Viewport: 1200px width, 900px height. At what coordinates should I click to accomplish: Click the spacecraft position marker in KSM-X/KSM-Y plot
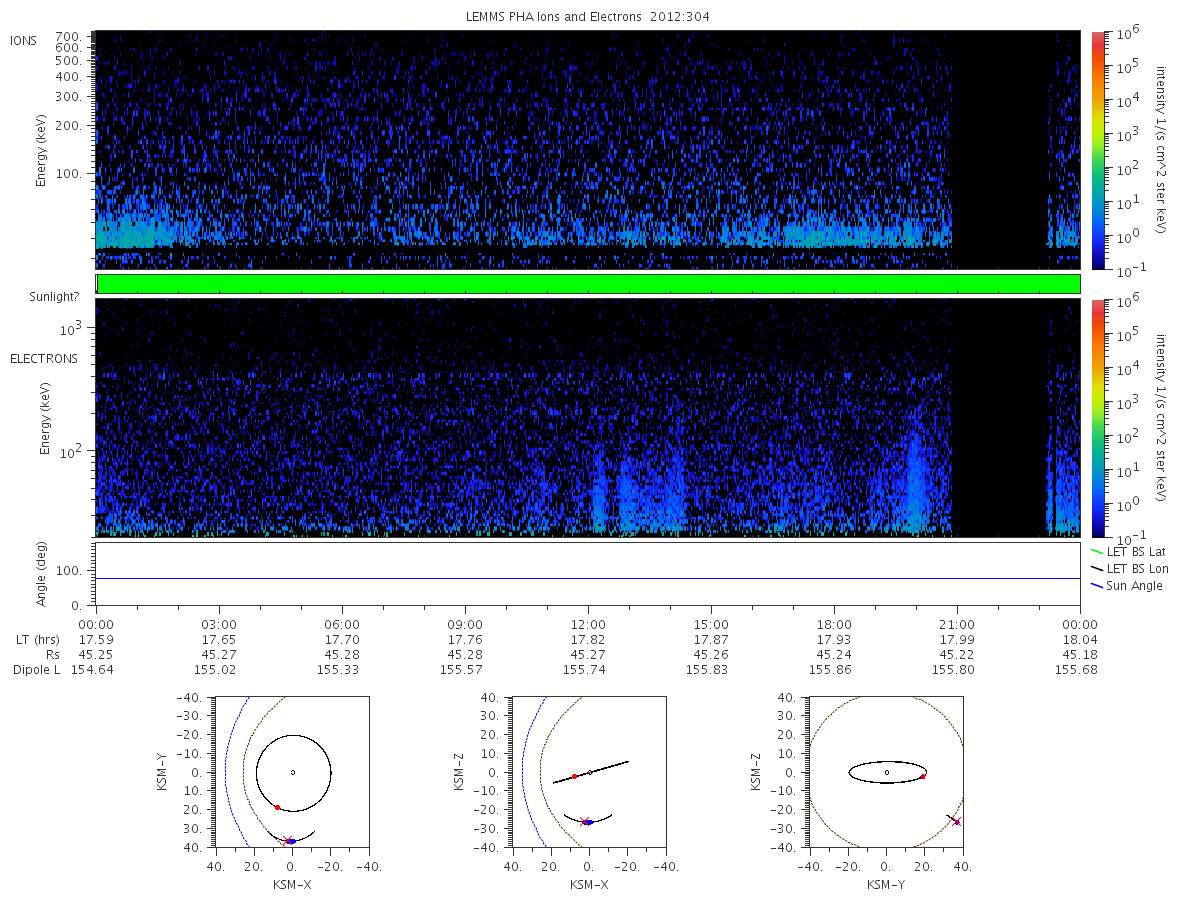(288, 840)
